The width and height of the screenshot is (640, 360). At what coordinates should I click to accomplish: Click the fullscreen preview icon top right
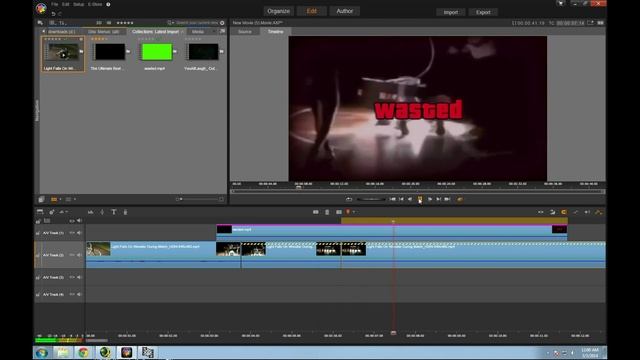tap(590, 23)
